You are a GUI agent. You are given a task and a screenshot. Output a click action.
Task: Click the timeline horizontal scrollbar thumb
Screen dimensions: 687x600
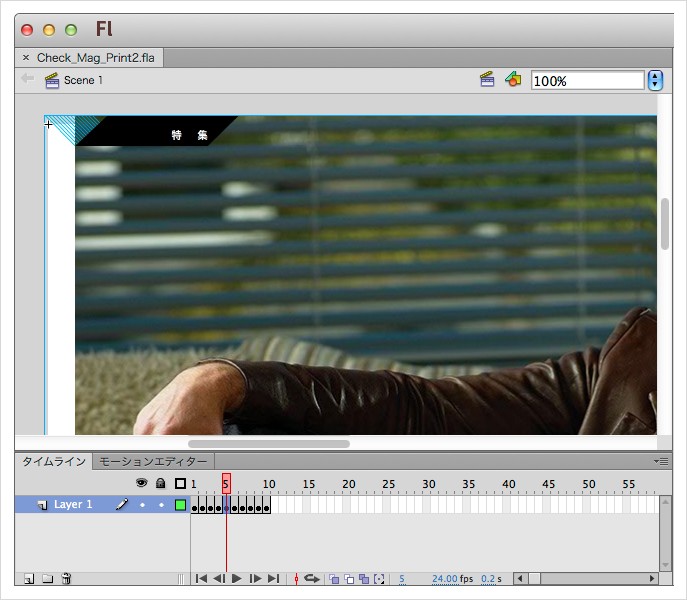tap(534, 579)
